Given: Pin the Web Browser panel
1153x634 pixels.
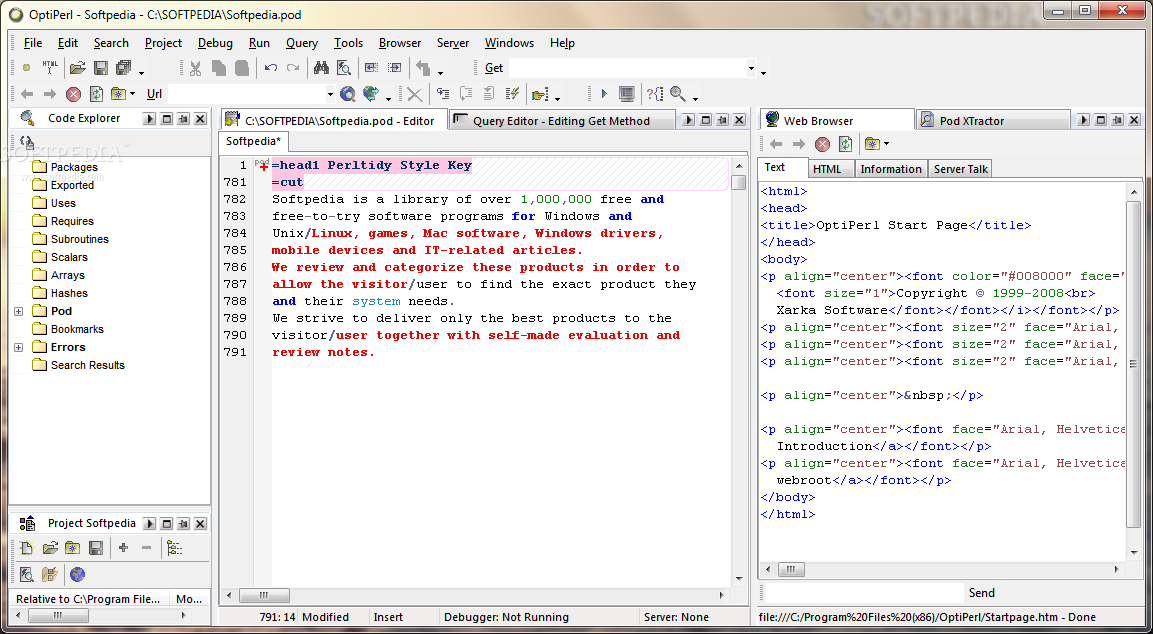Looking at the screenshot, I should [x=1117, y=120].
